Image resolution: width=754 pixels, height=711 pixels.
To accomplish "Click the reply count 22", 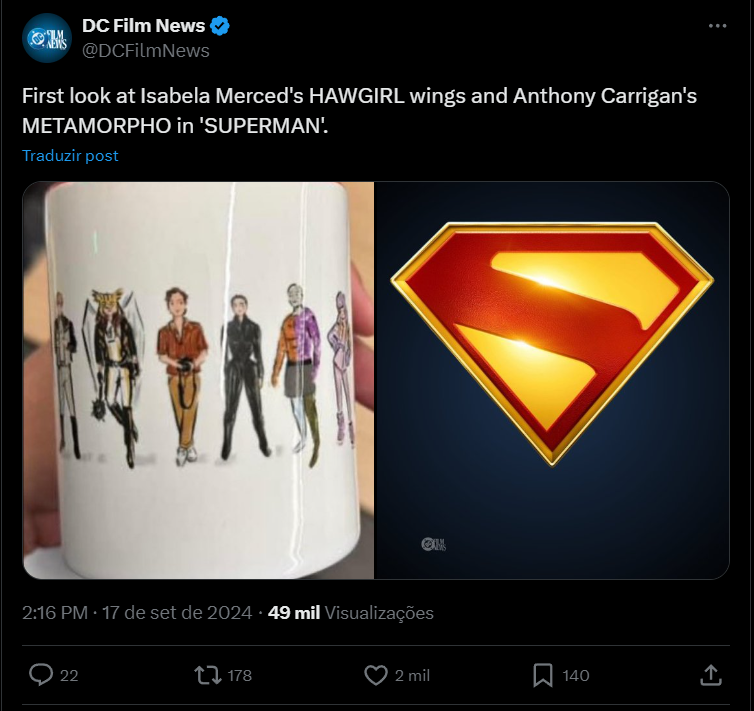I will pyautogui.click(x=69, y=676).
